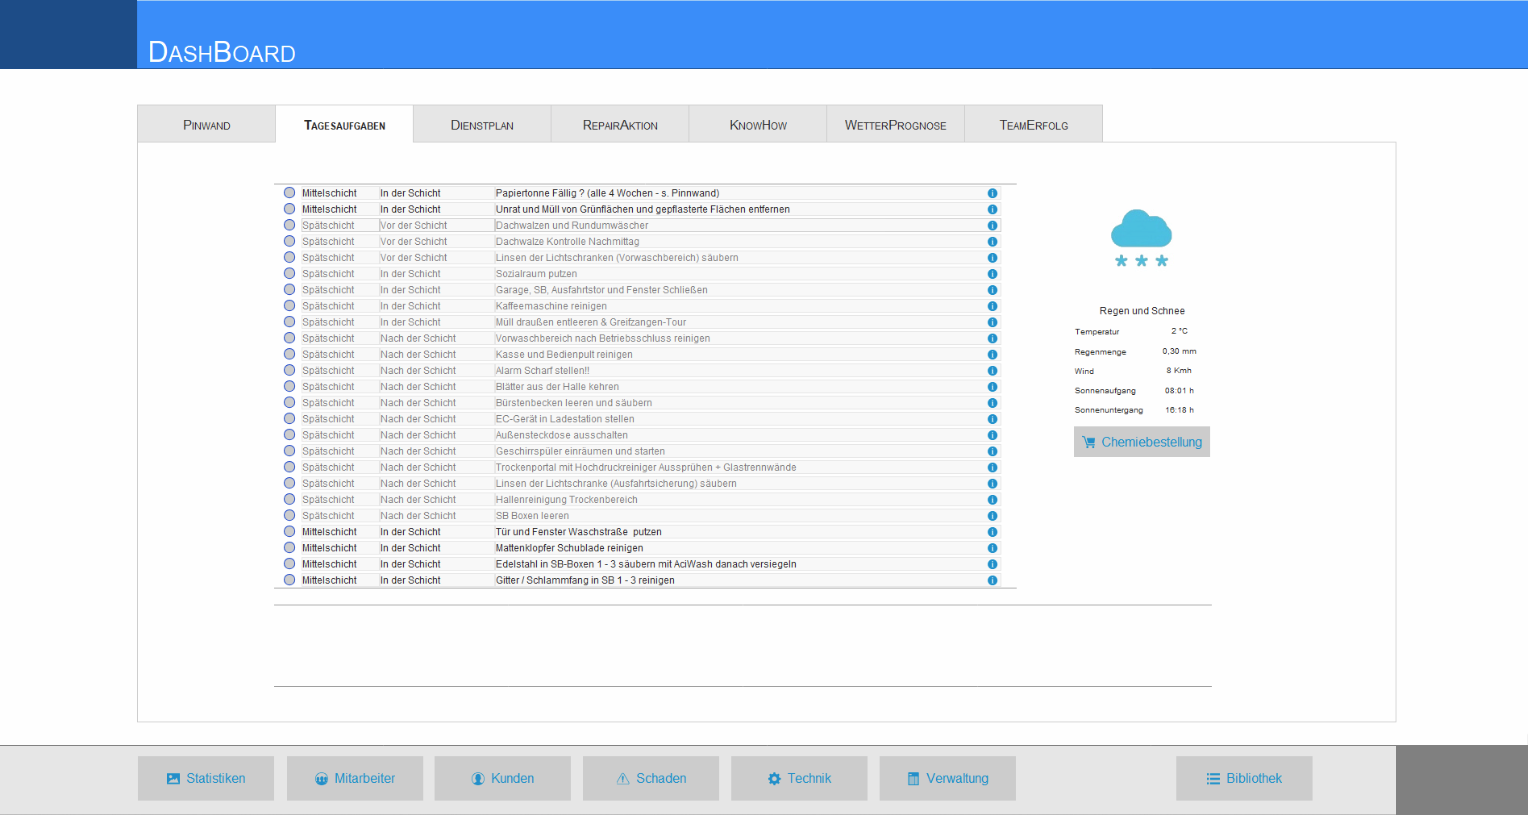Open info icon for Sozialraum putzen
The width and height of the screenshot is (1528, 815).
(992, 274)
